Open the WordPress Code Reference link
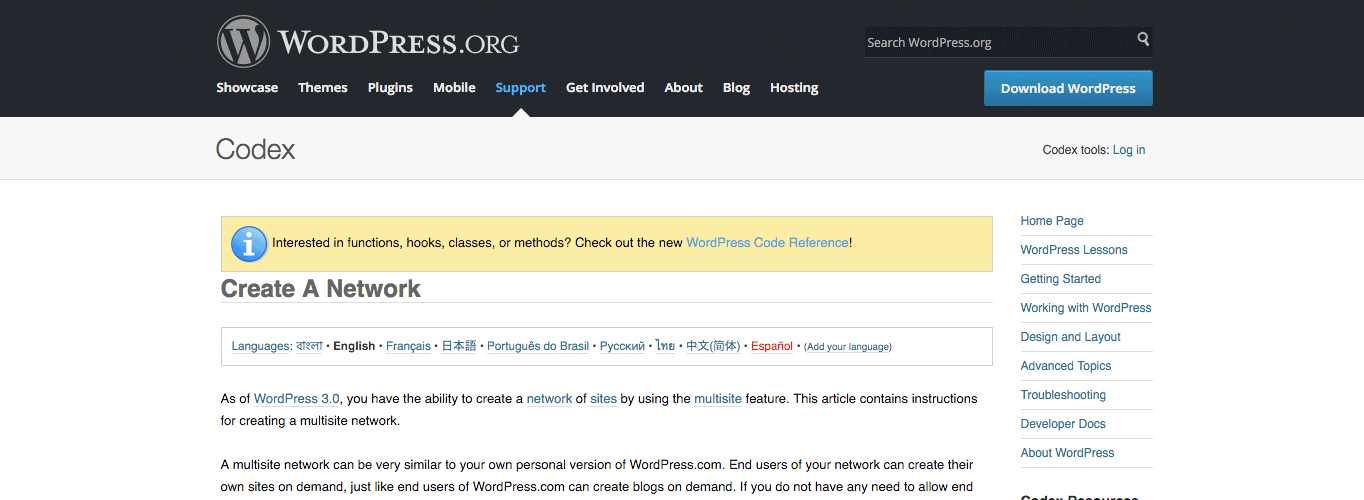 pyautogui.click(x=767, y=243)
